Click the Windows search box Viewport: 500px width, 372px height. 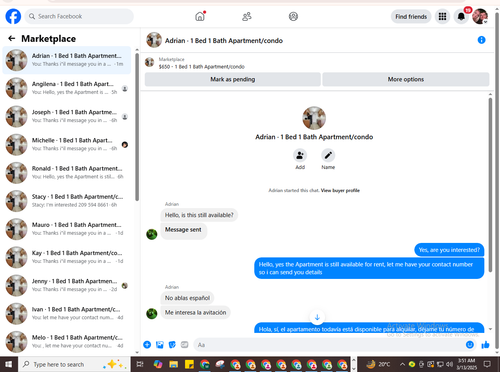[x=73, y=364]
